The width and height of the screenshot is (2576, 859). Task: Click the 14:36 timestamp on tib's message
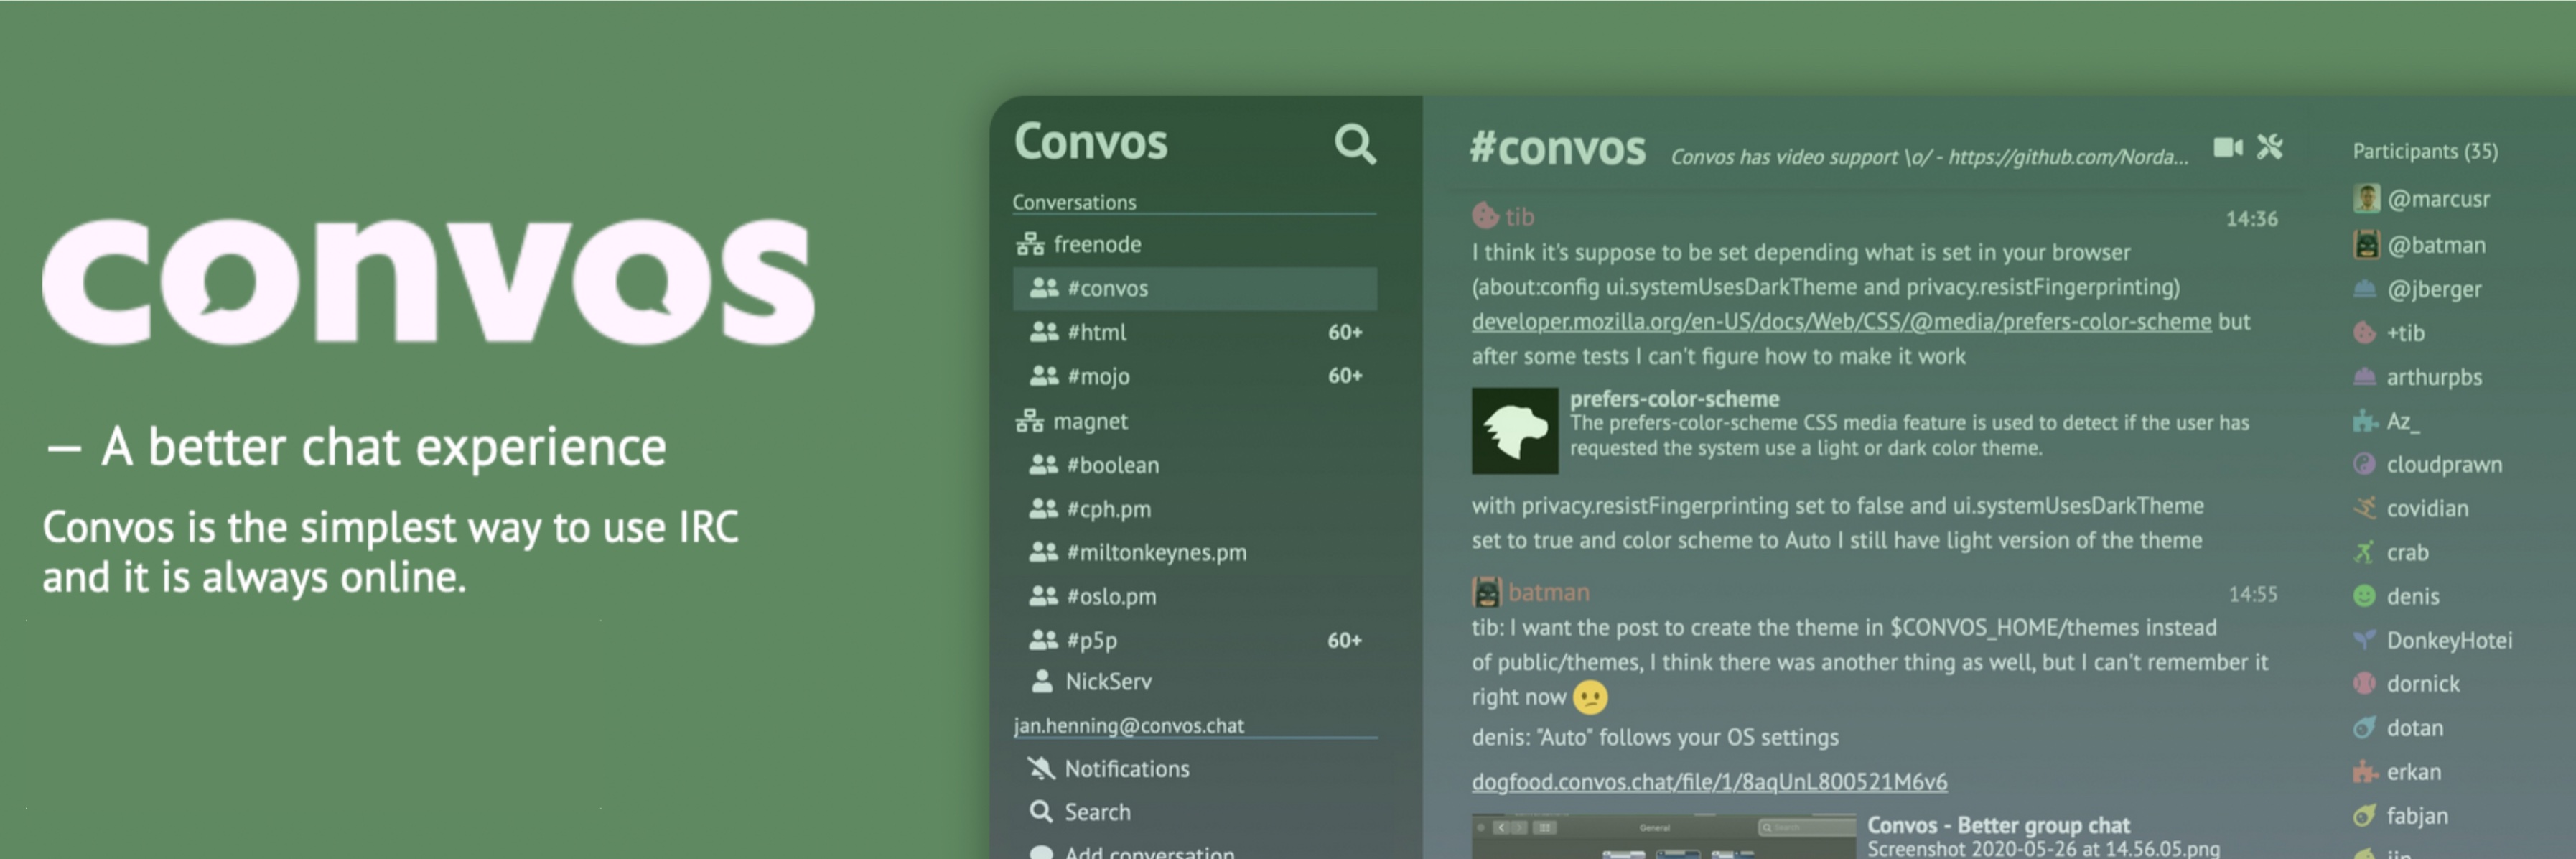(2251, 219)
